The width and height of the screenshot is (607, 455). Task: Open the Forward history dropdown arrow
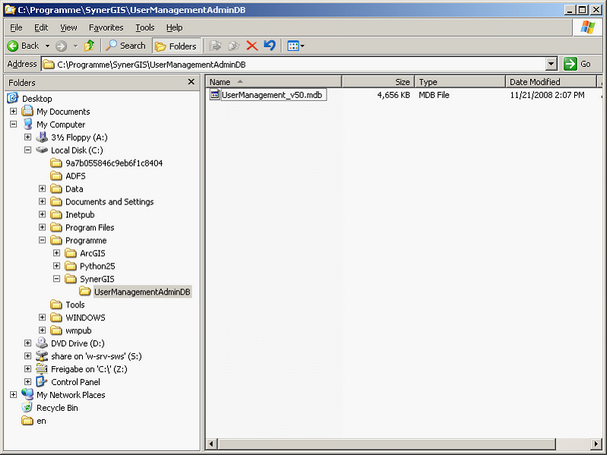(75, 46)
